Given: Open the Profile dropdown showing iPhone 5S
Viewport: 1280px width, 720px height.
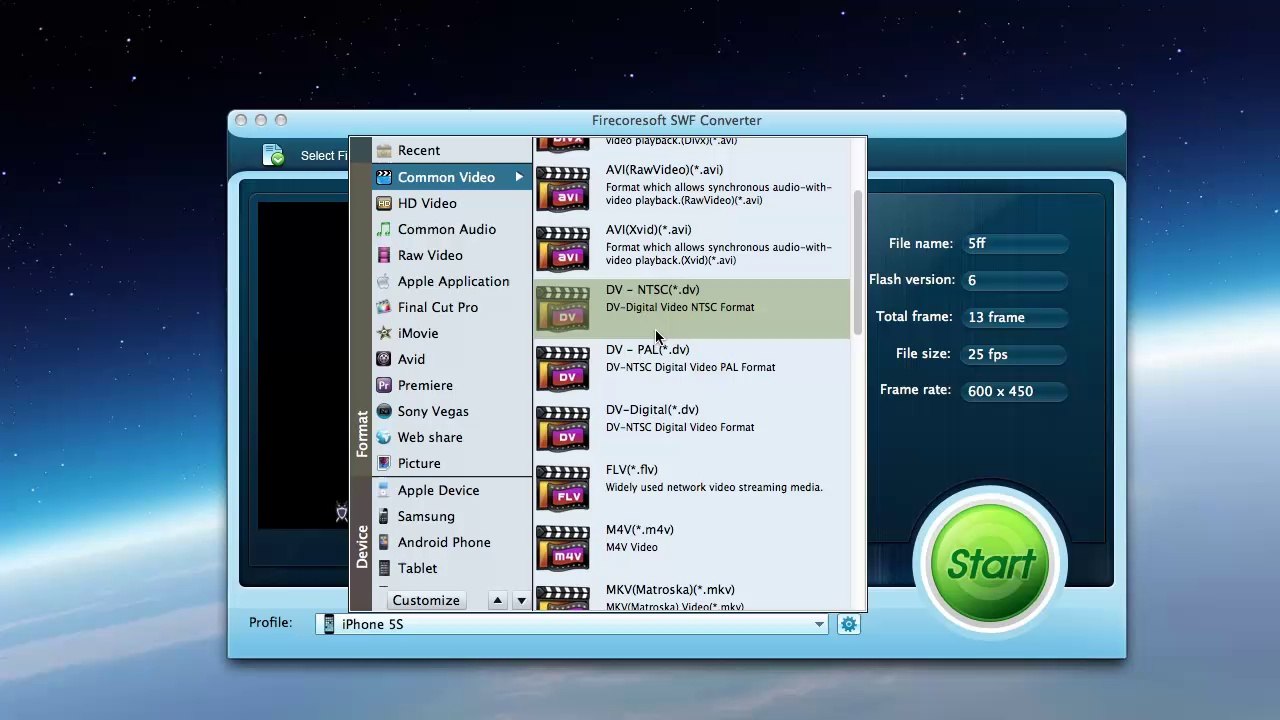Looking at the screenshot, I should (572, 624).
